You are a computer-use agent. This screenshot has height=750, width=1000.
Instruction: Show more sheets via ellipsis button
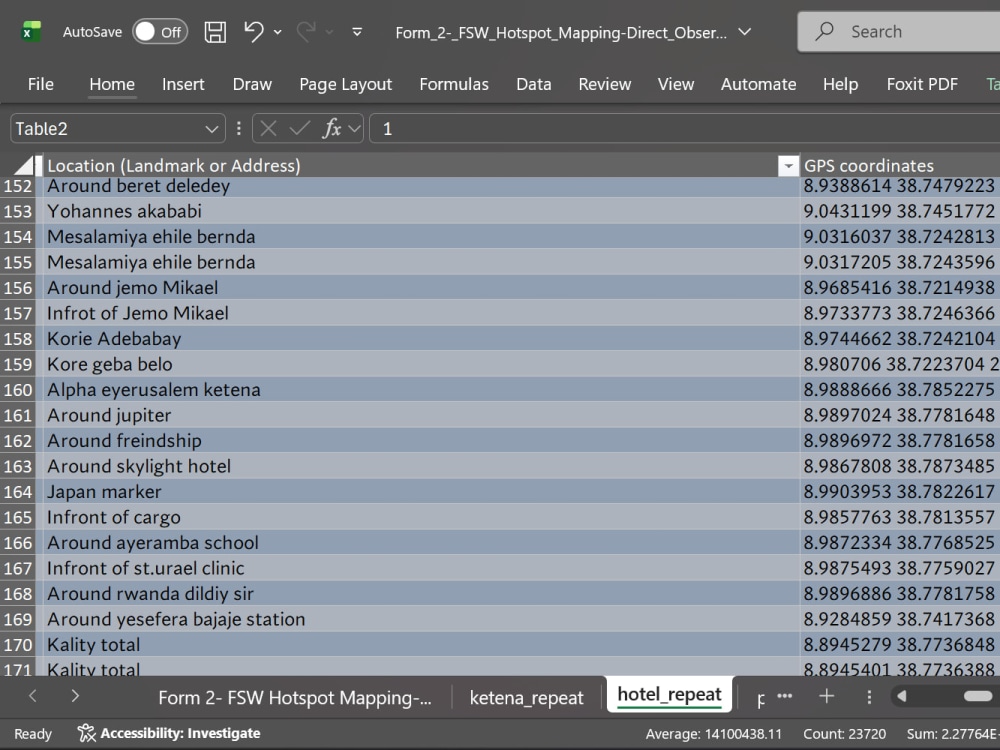(784, 696)
